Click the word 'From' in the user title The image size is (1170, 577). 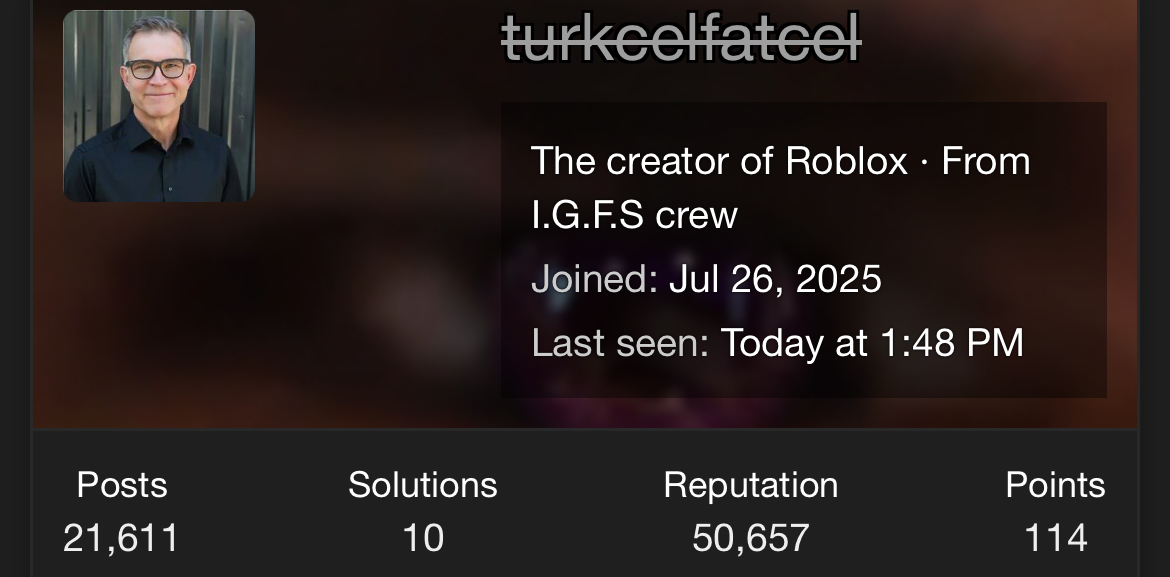pyautogui.click(x=986, y=160)
